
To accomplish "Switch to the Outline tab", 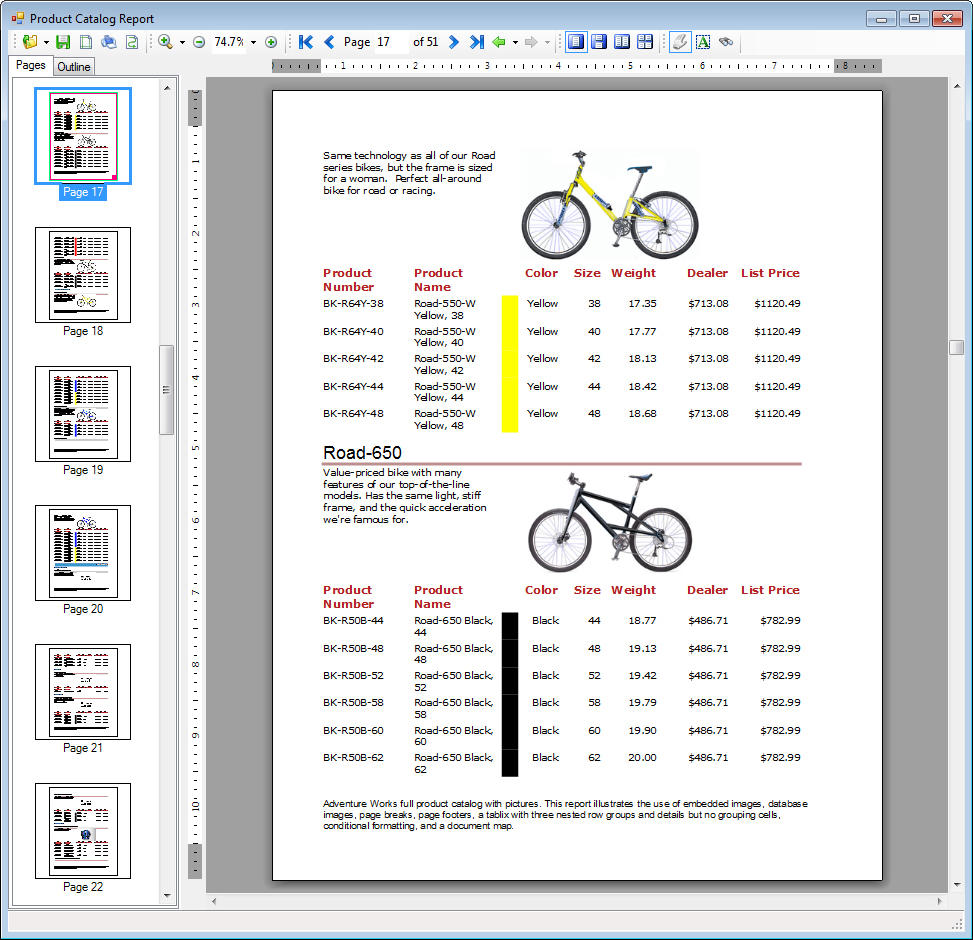I will tap(73, 65).
